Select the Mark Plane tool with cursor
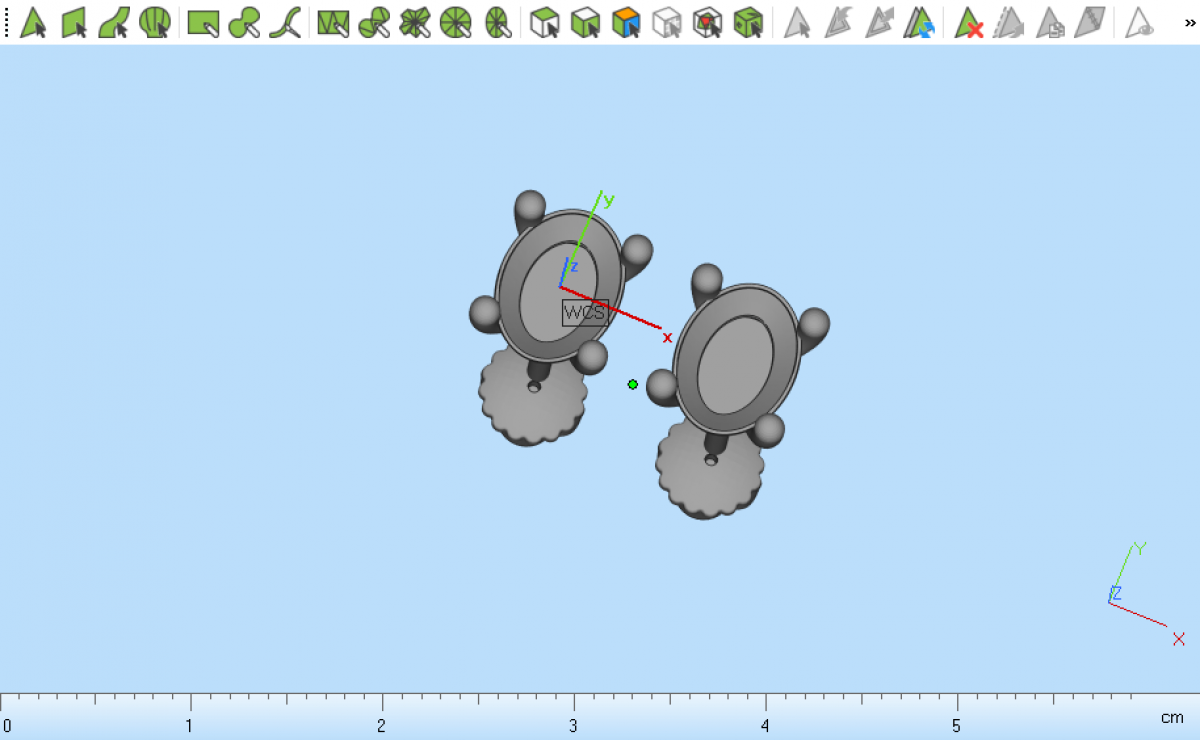The image size is (1200, 740). point(75,22)
